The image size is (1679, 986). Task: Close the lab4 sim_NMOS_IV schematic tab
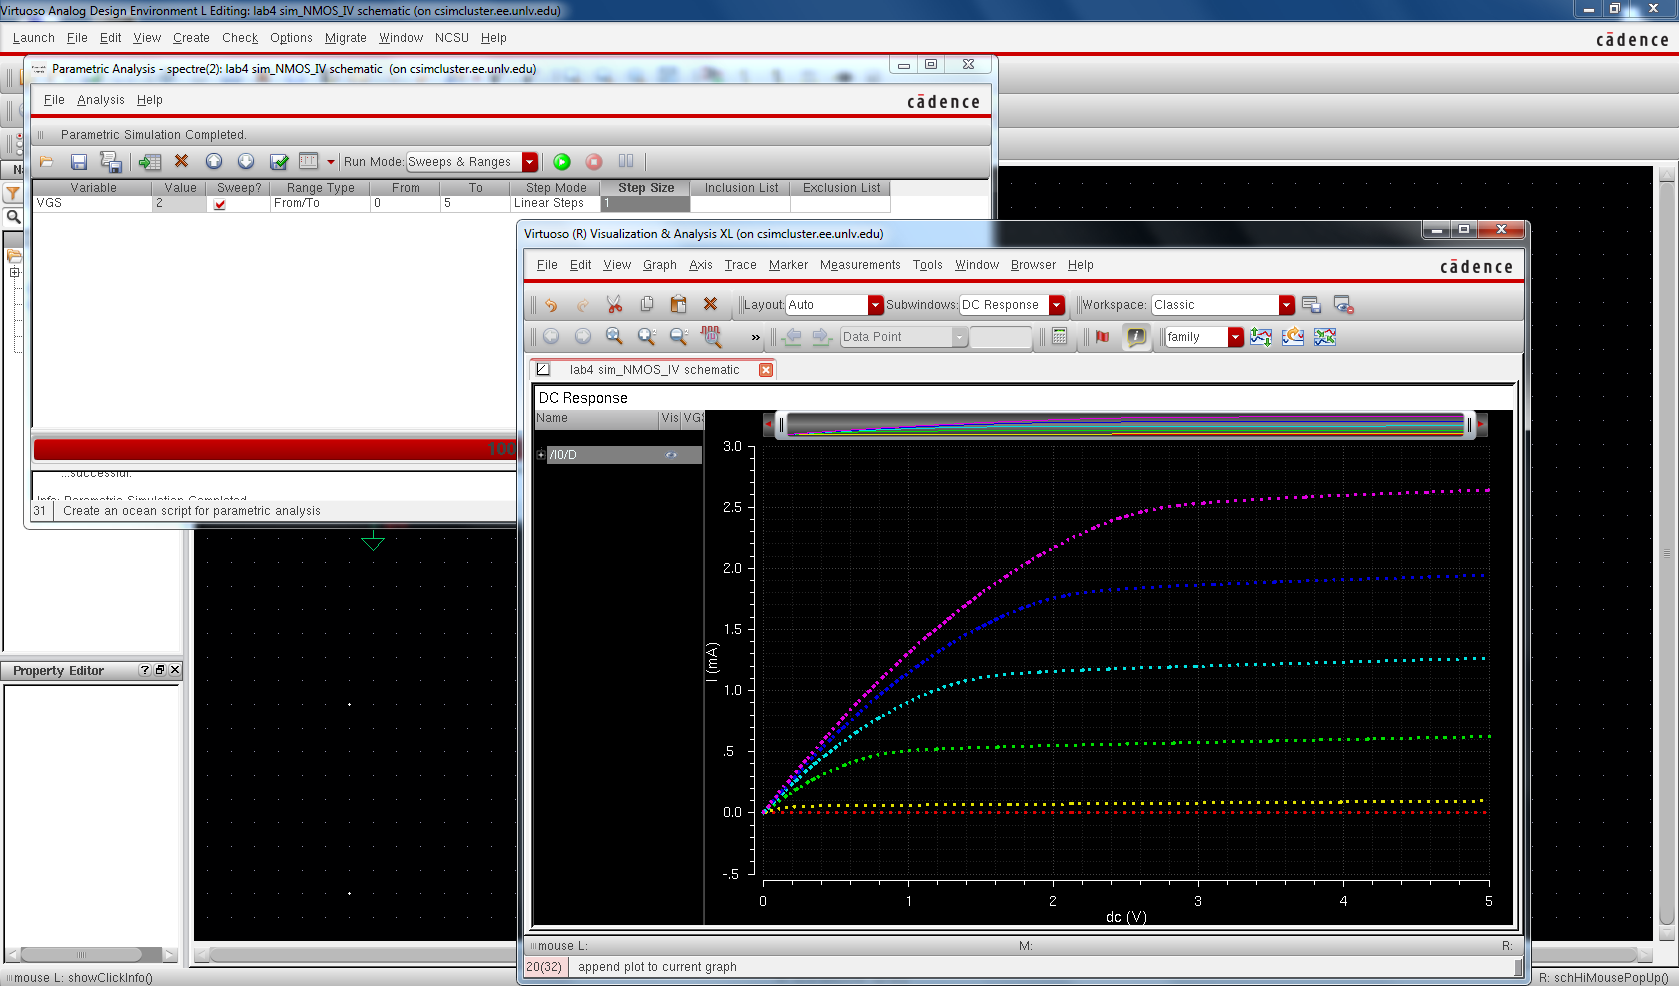(x=766, y=370)
